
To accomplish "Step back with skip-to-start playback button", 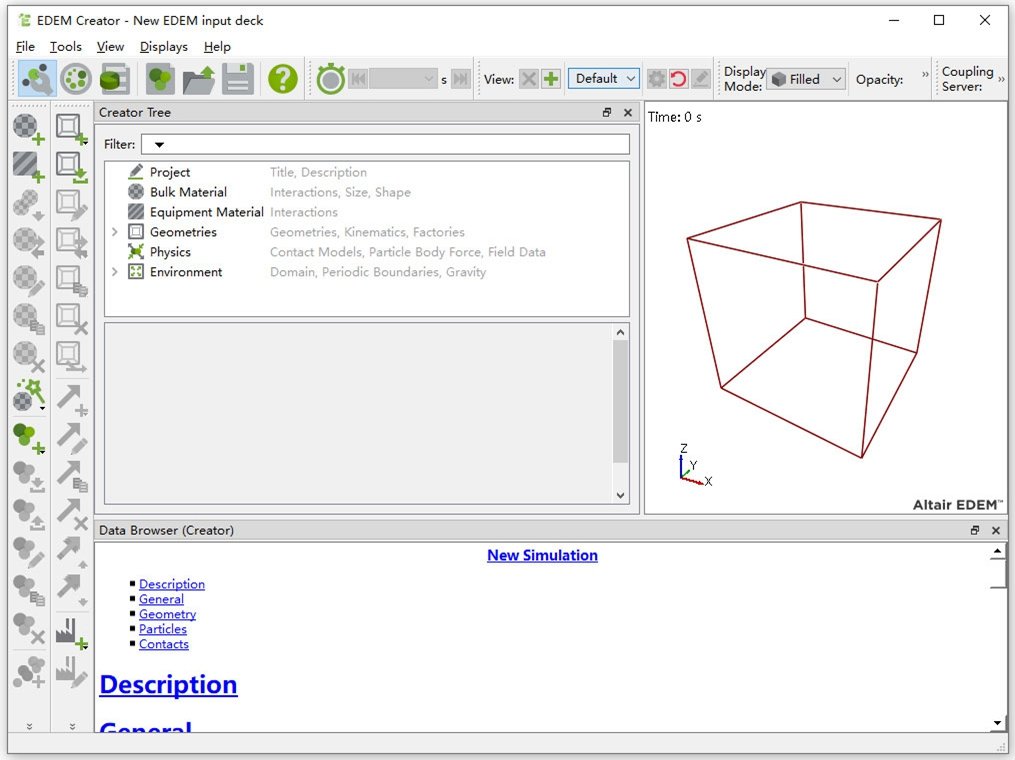I will point(358,79).
